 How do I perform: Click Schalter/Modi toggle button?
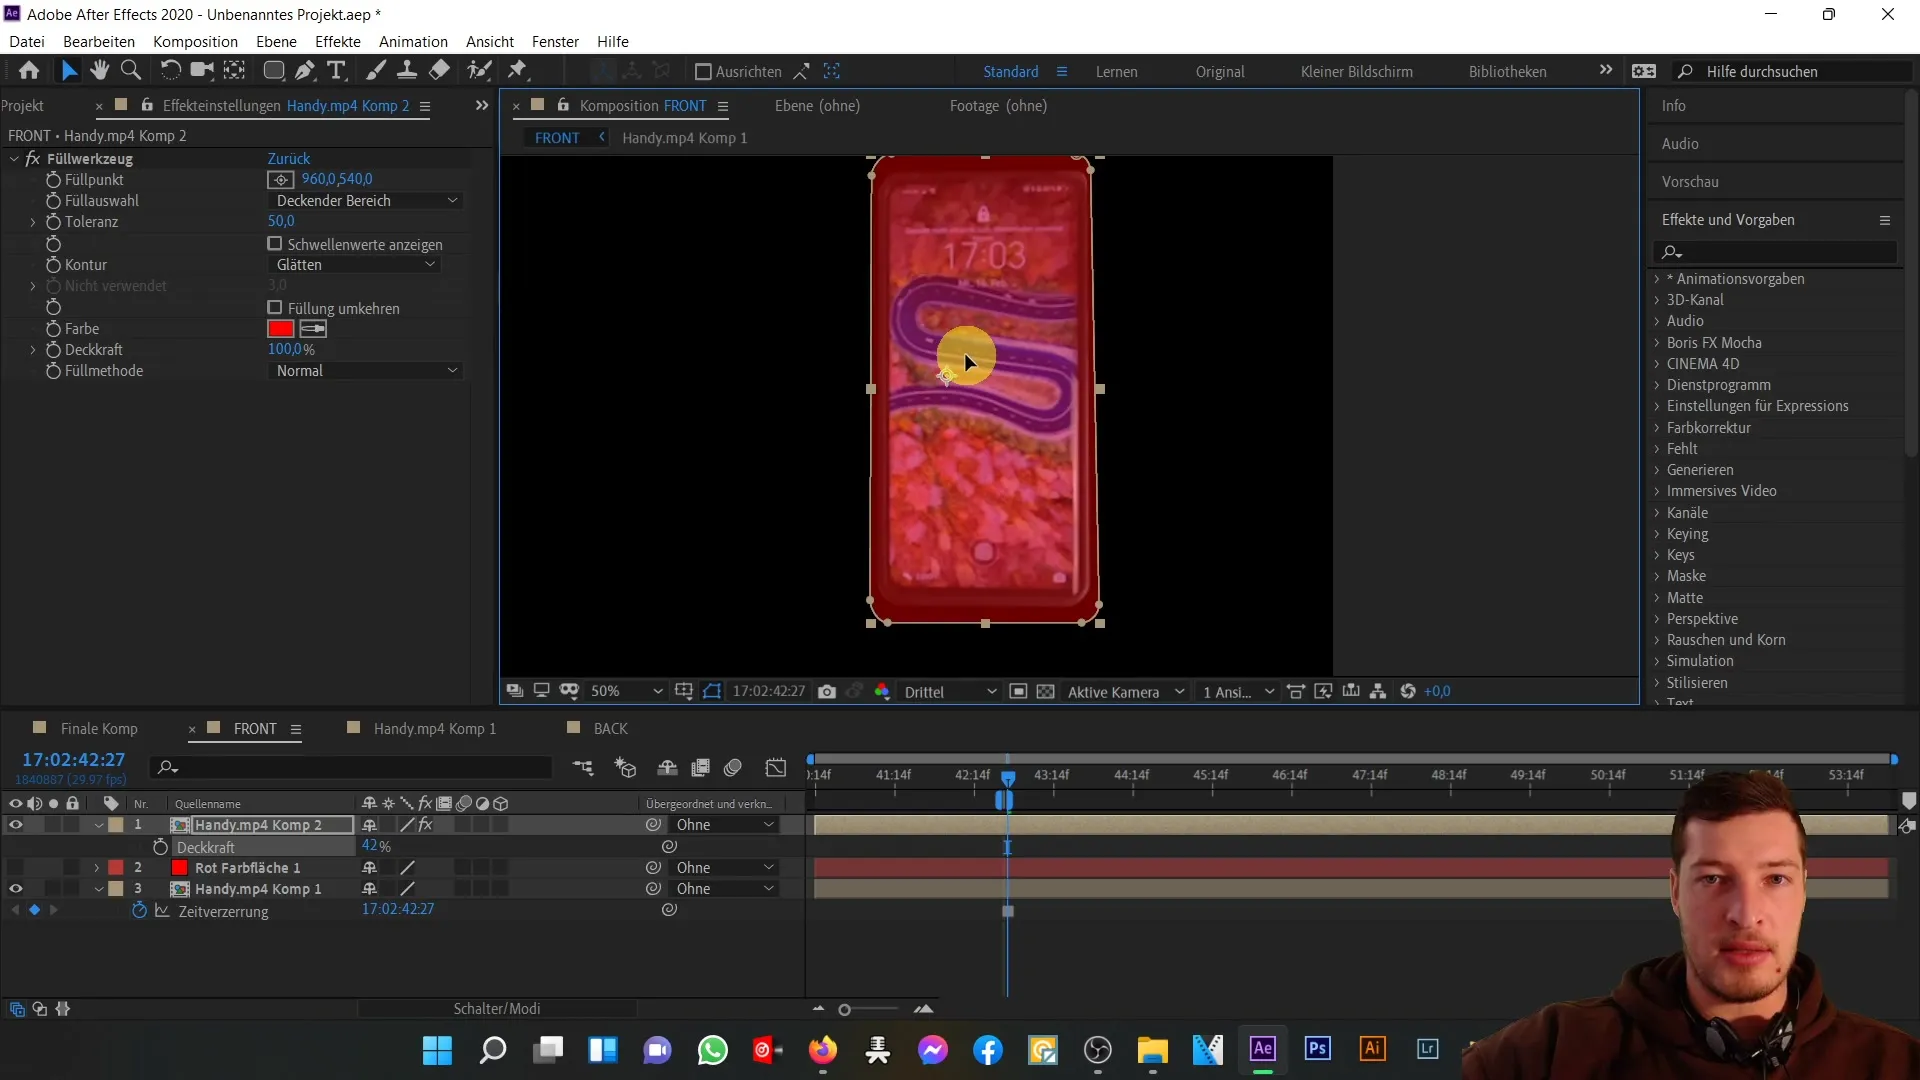click(497, 1009)
